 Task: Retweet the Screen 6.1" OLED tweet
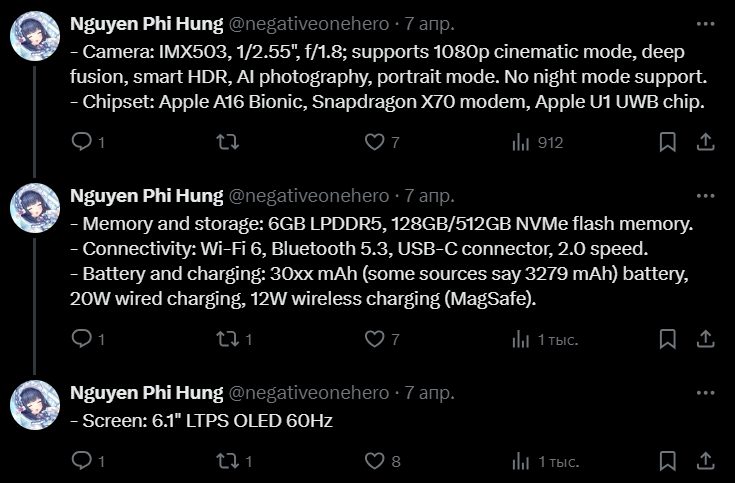point(229,461)
